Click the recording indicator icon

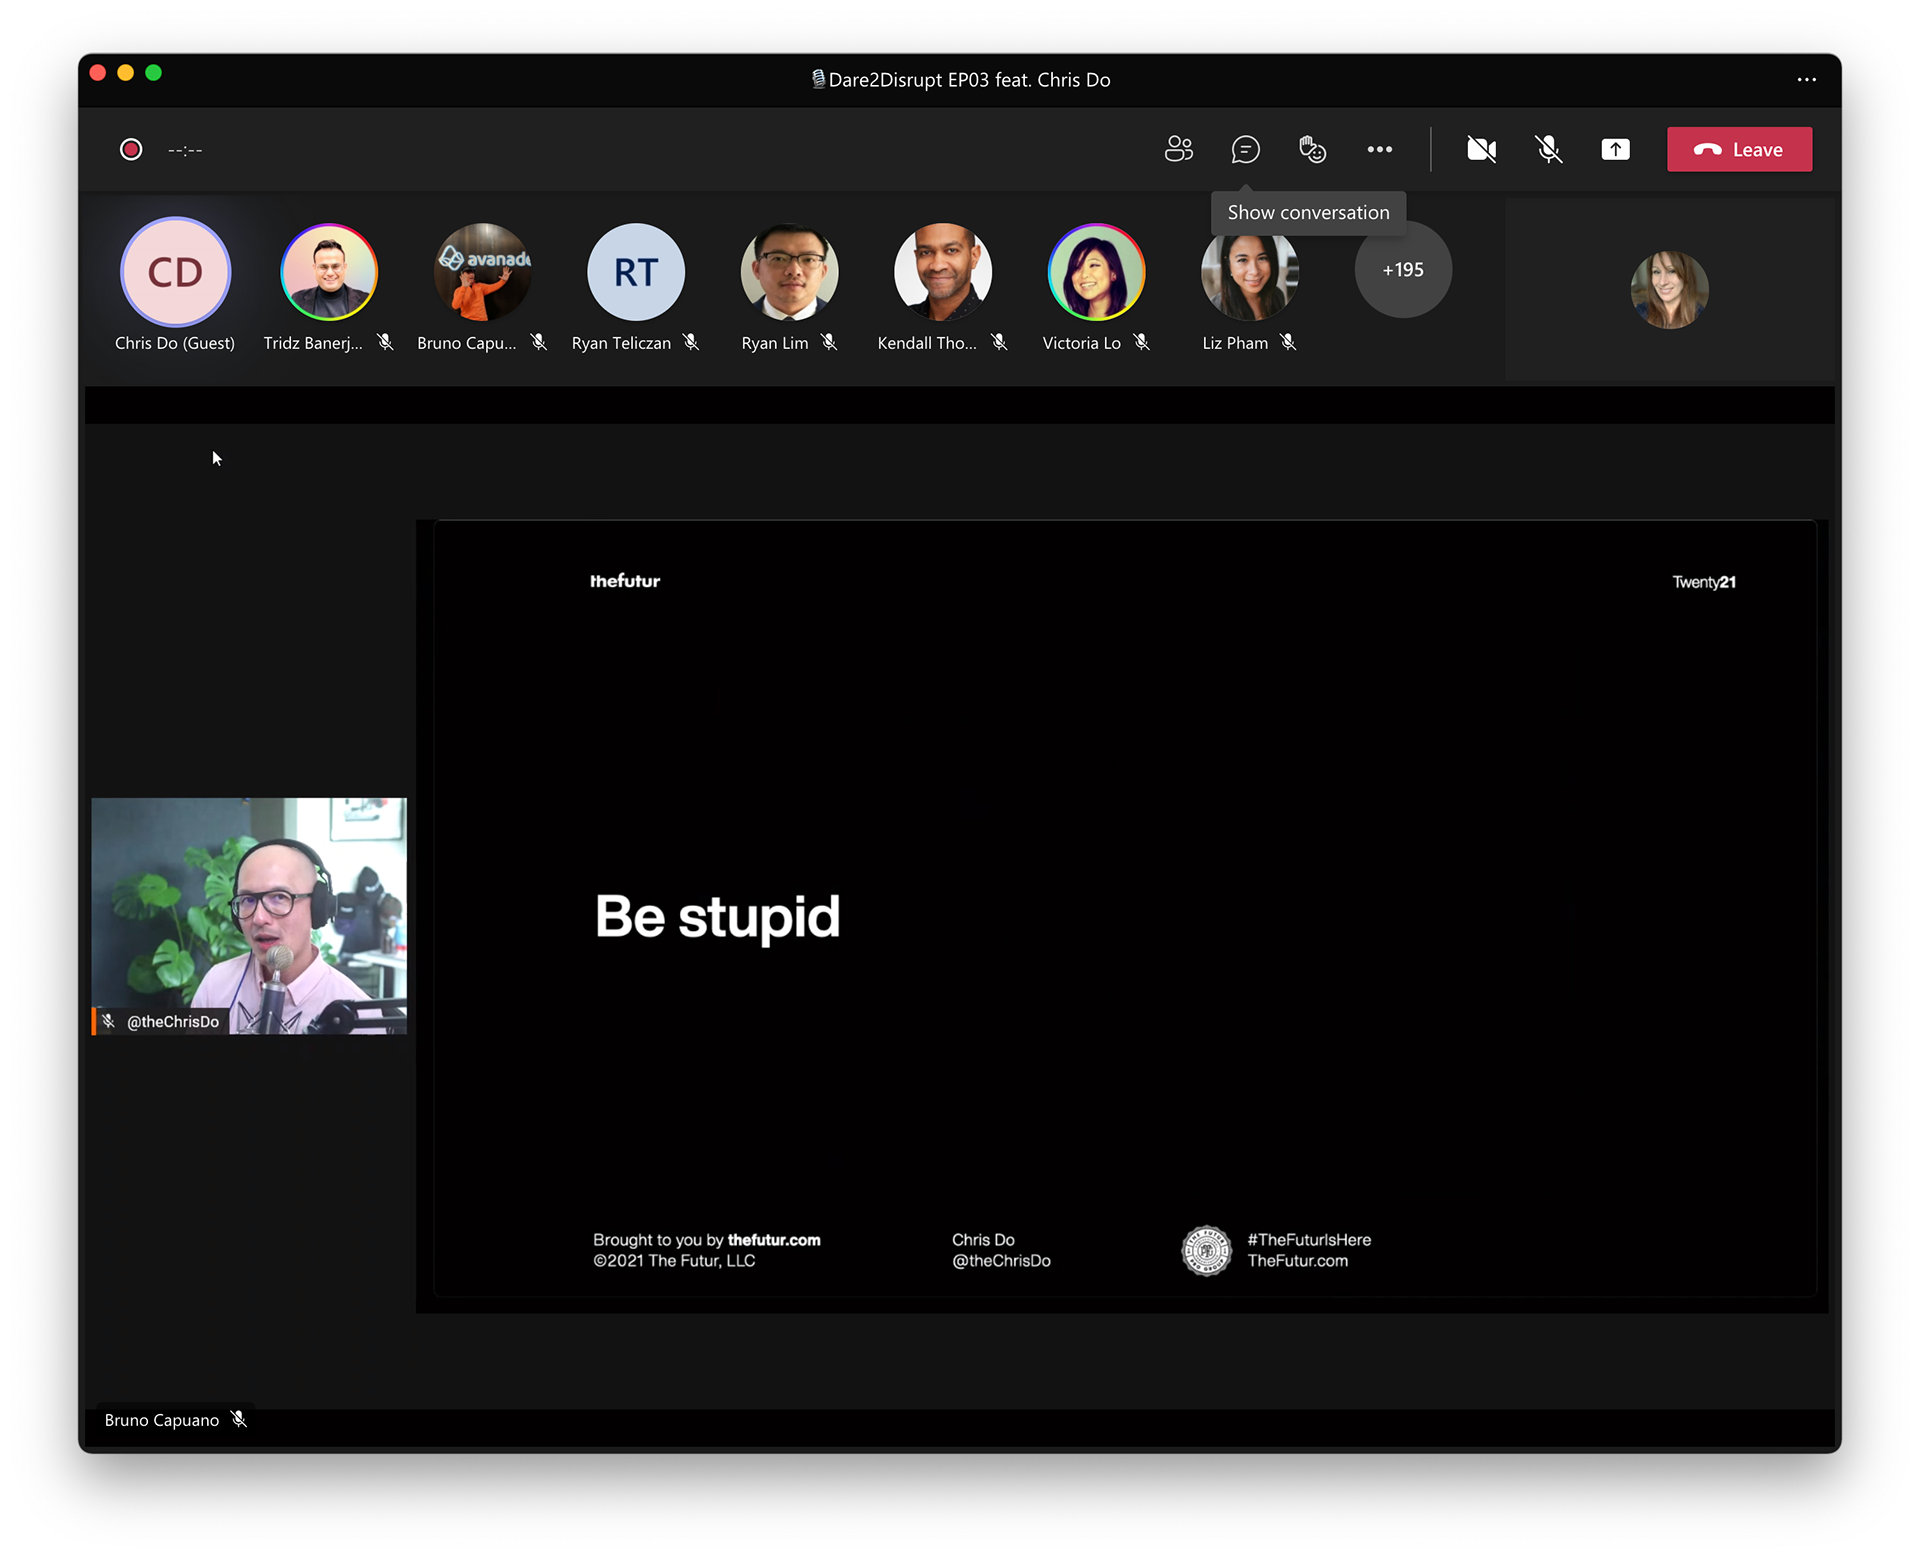[x=131, y=149]
